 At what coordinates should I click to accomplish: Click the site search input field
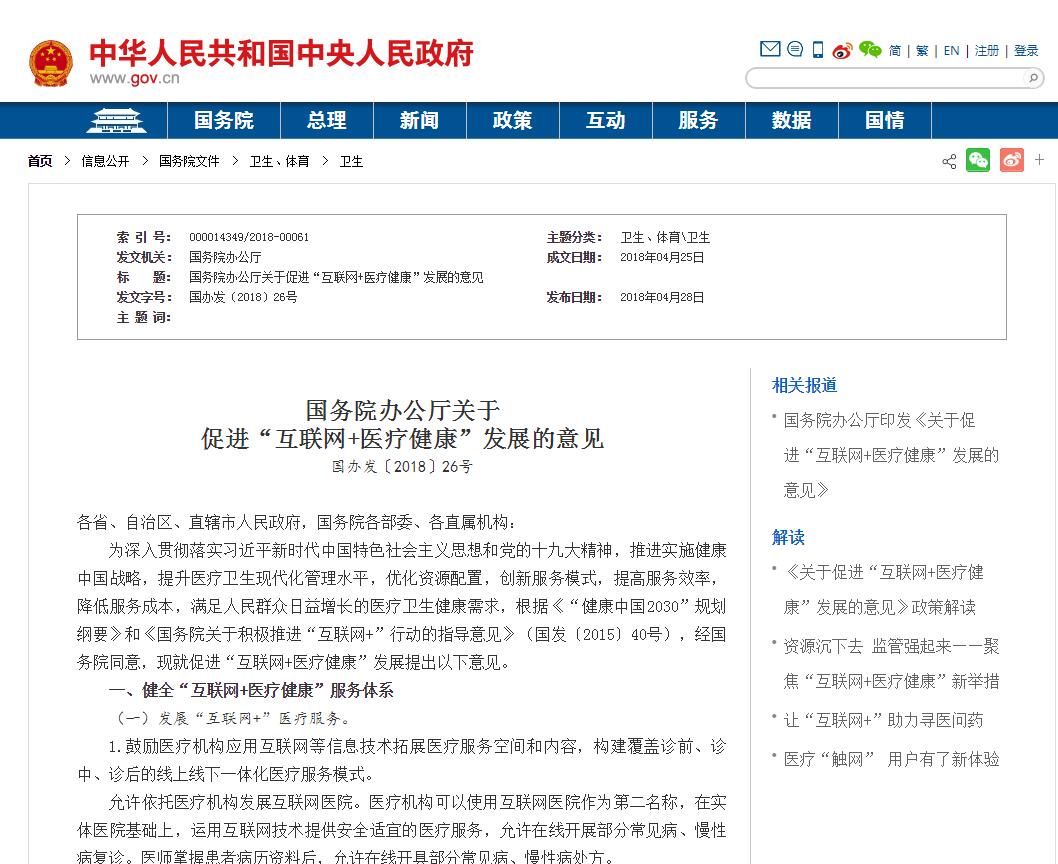(885, 78)
